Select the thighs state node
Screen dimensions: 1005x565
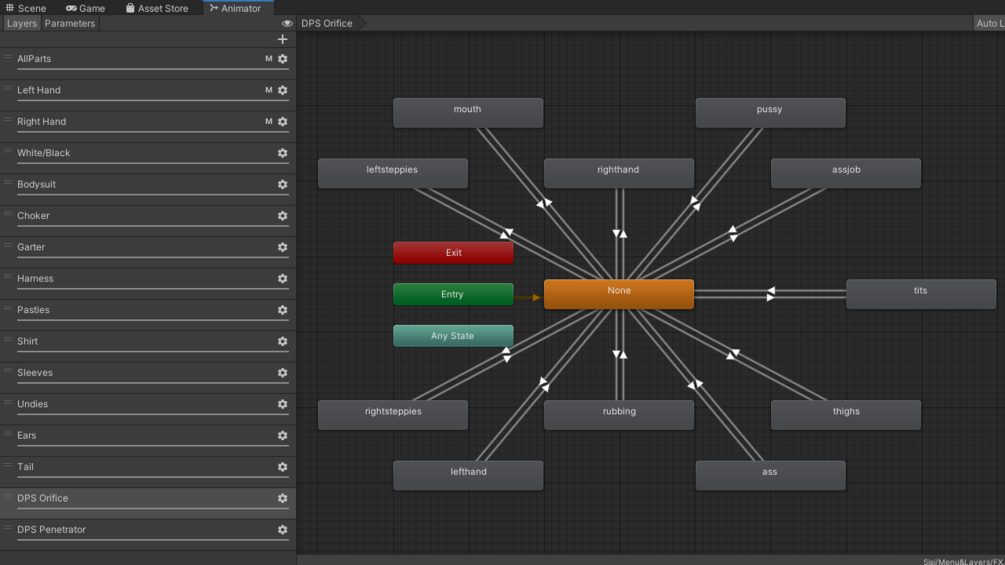pyautogui.click(x=846, y=414)
